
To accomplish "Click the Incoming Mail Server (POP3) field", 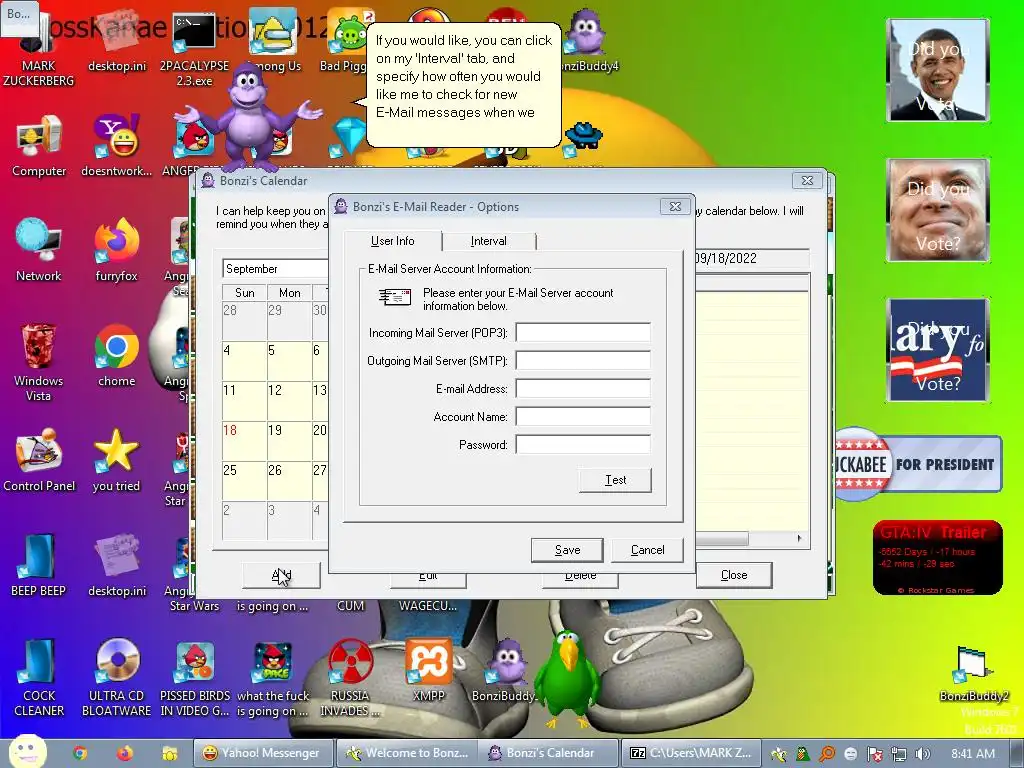I will click(x=583, y=332).
